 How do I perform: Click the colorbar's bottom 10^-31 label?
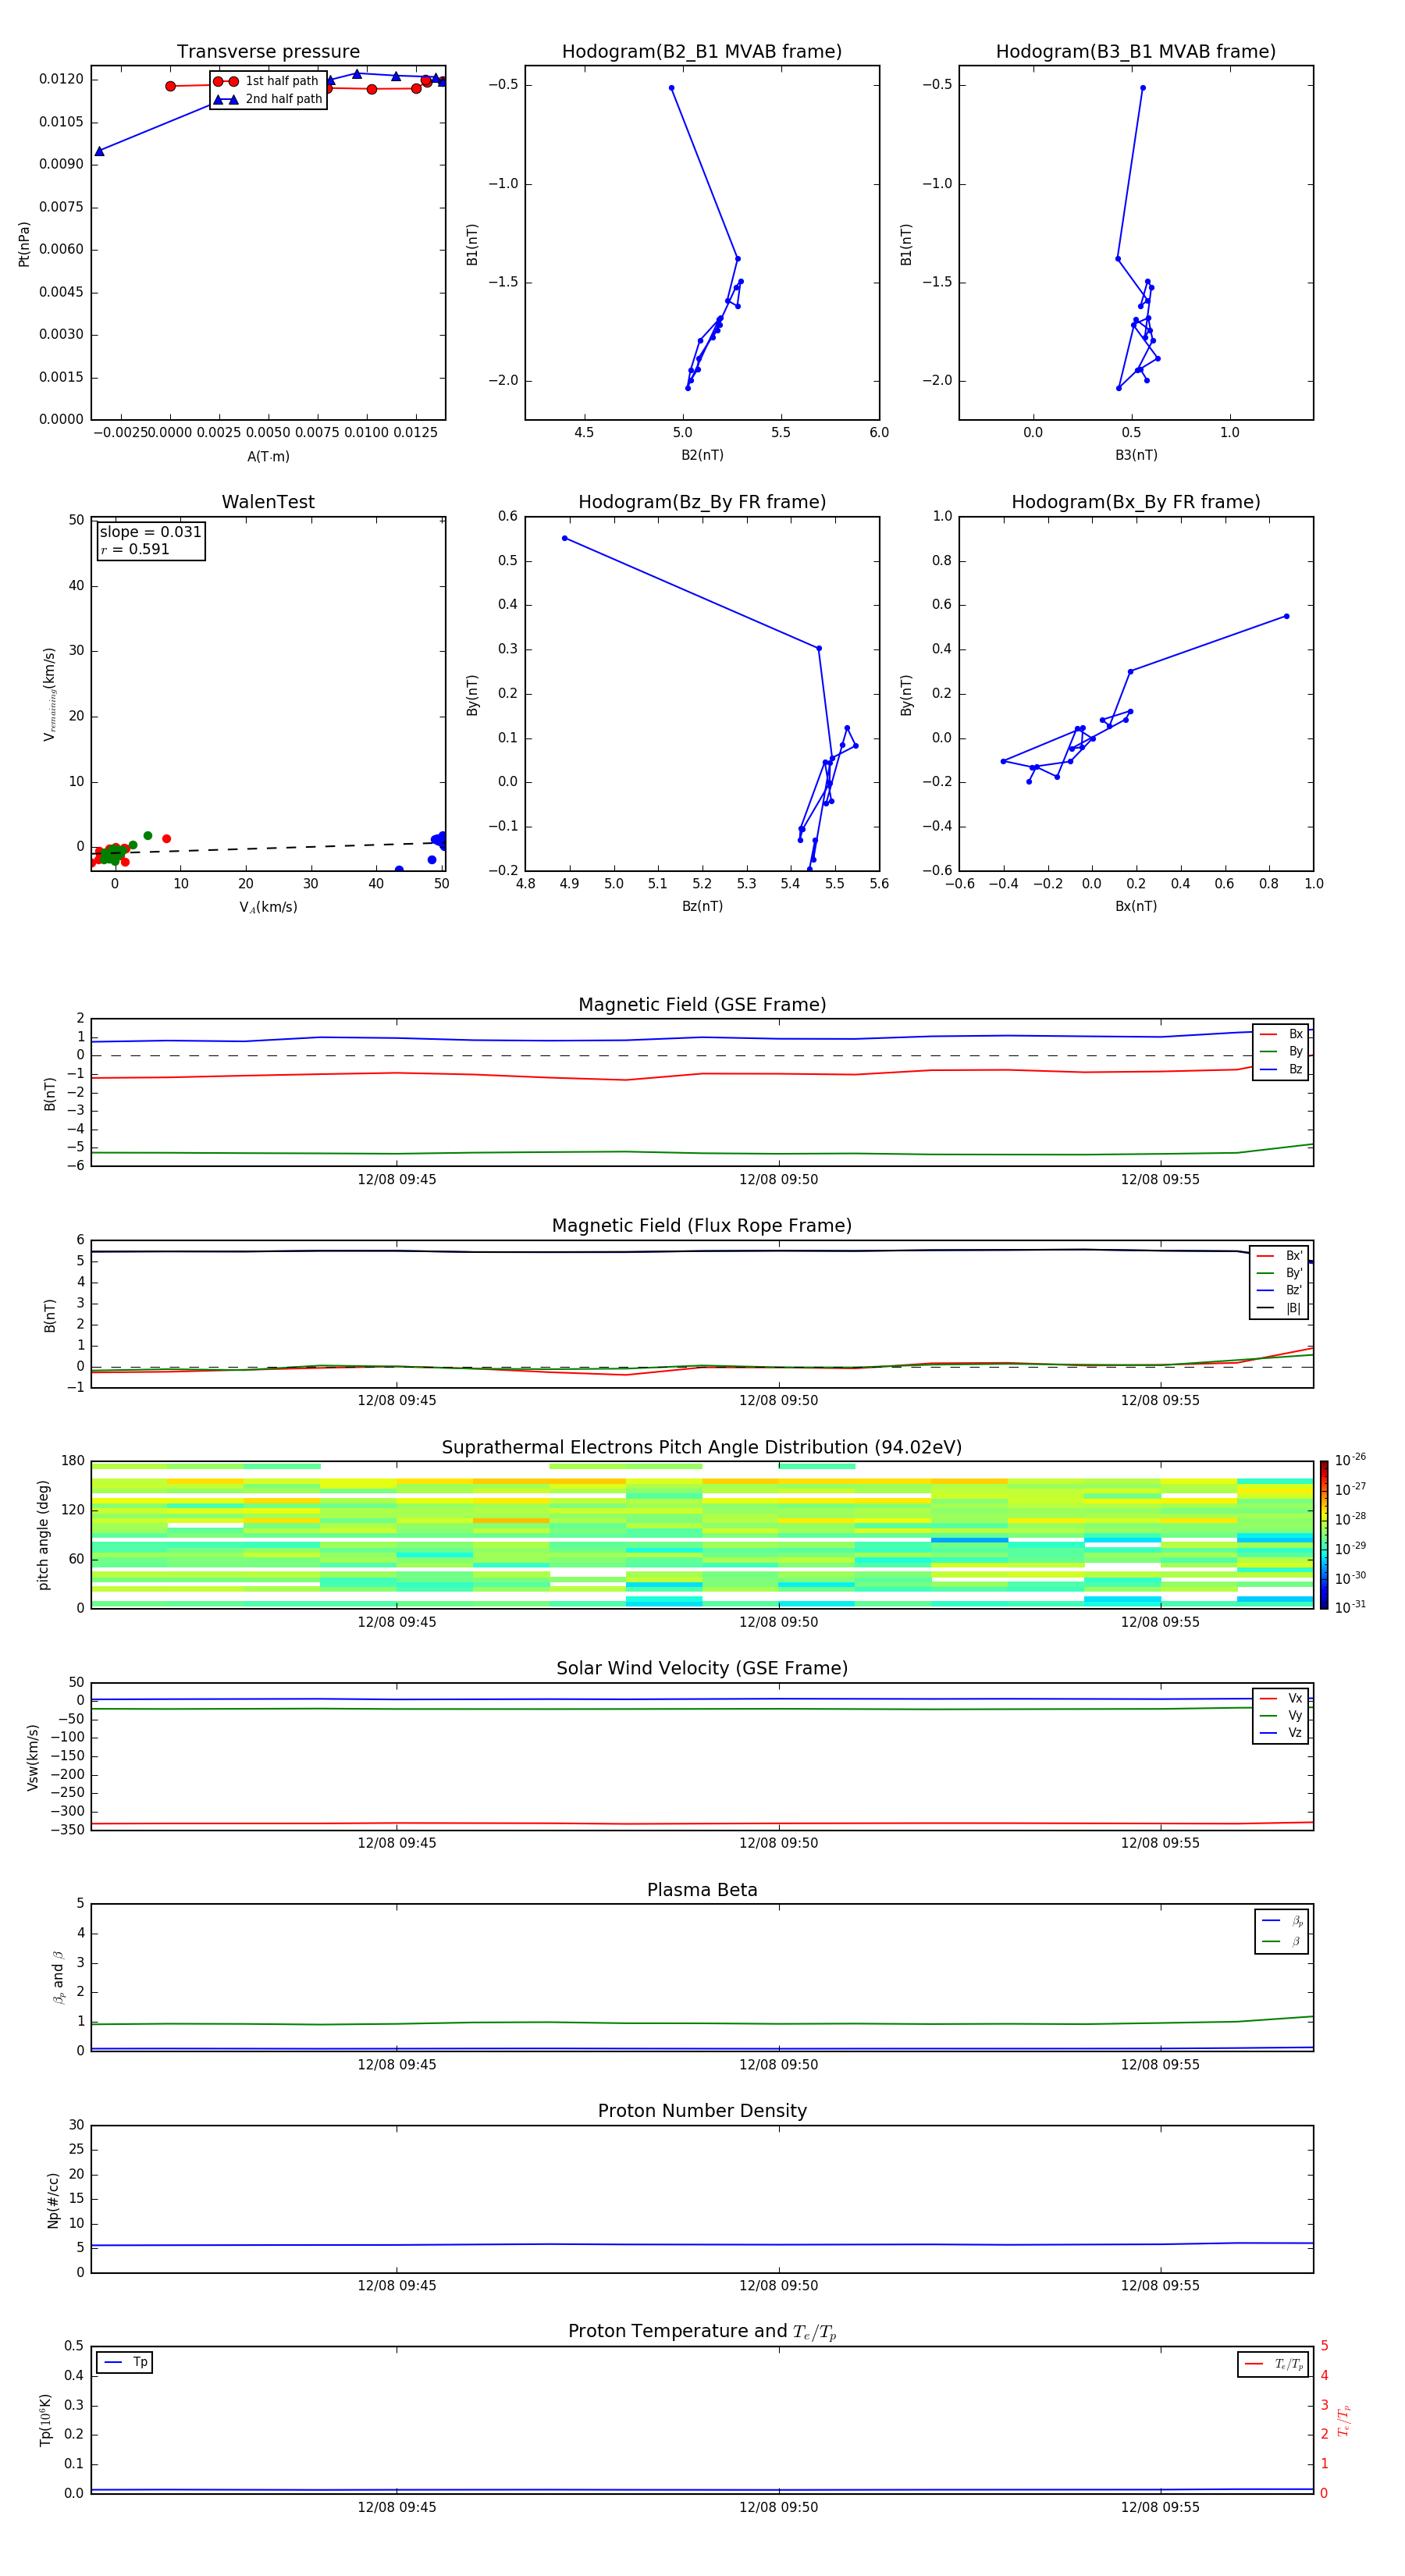click(x=1350, y=1607)
